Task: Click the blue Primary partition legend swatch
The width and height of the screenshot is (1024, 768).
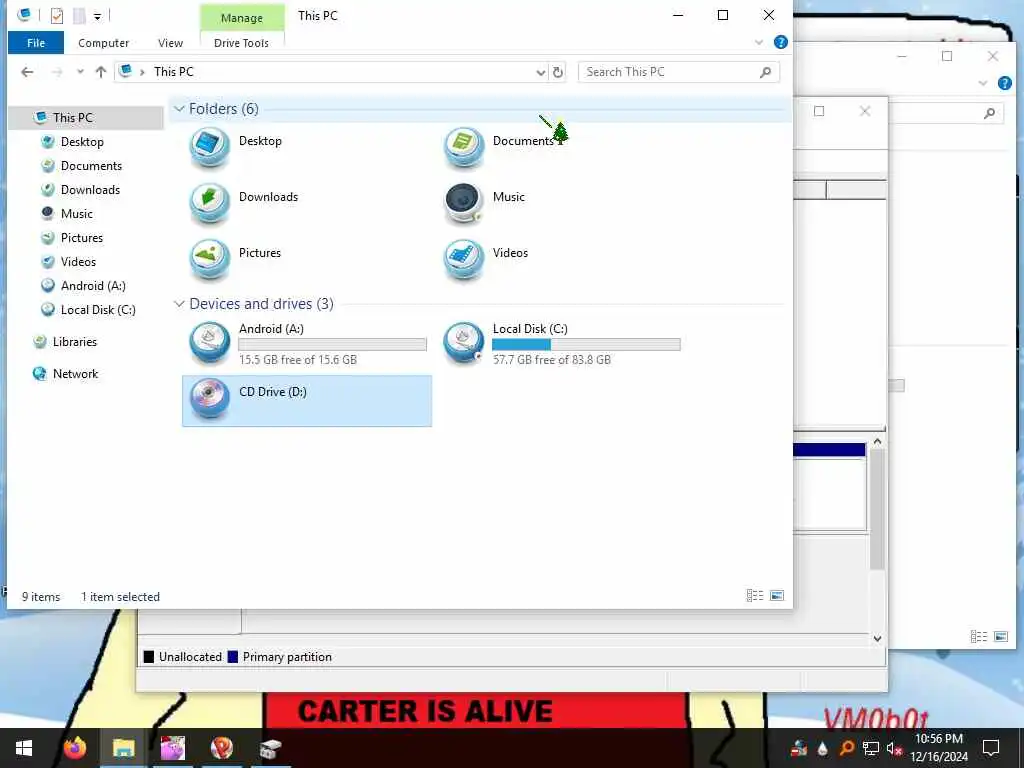Action: tap(232, 657)
